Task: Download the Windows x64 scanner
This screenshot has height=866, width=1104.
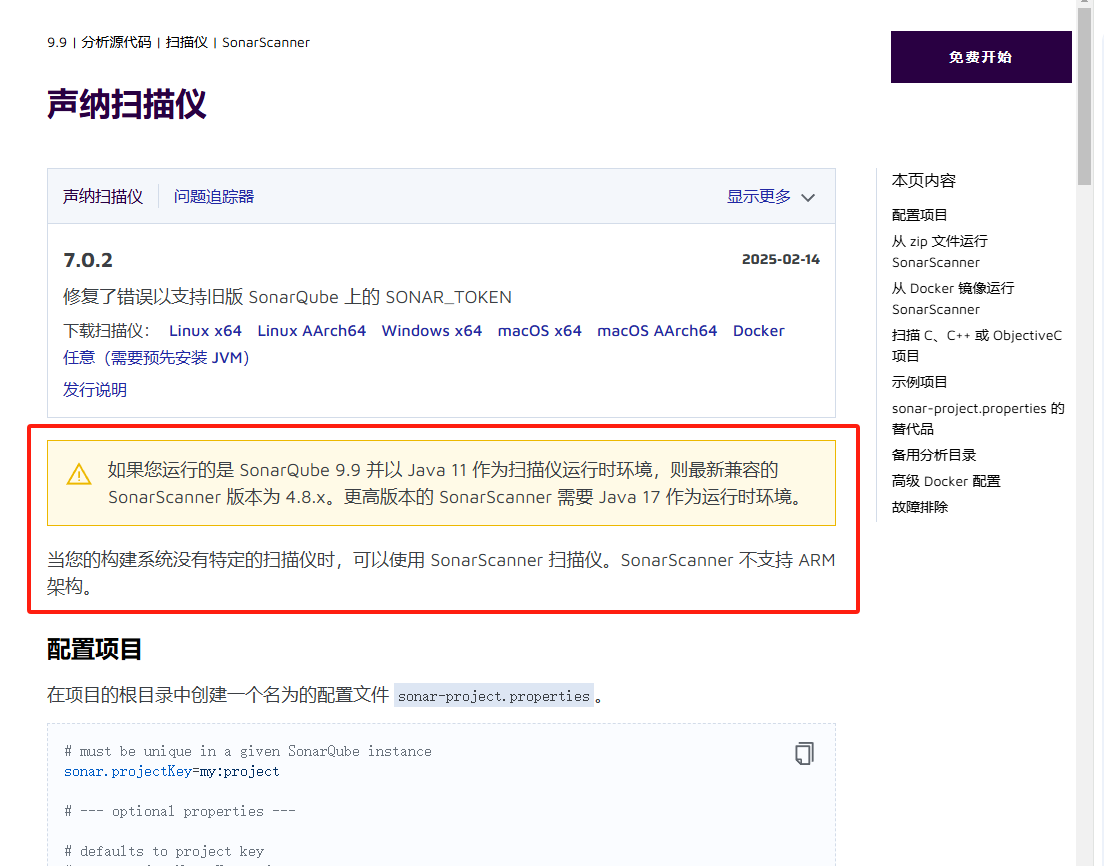Action: pos(432,331)
